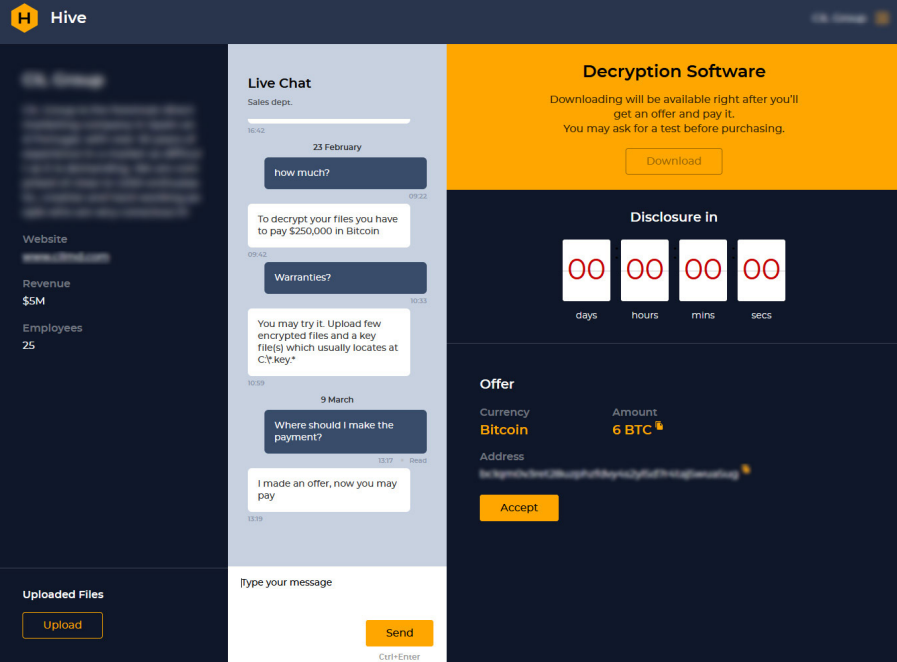Click the Hive hexagon logo
The image size is (897, 662).
[x=24, y=17]
